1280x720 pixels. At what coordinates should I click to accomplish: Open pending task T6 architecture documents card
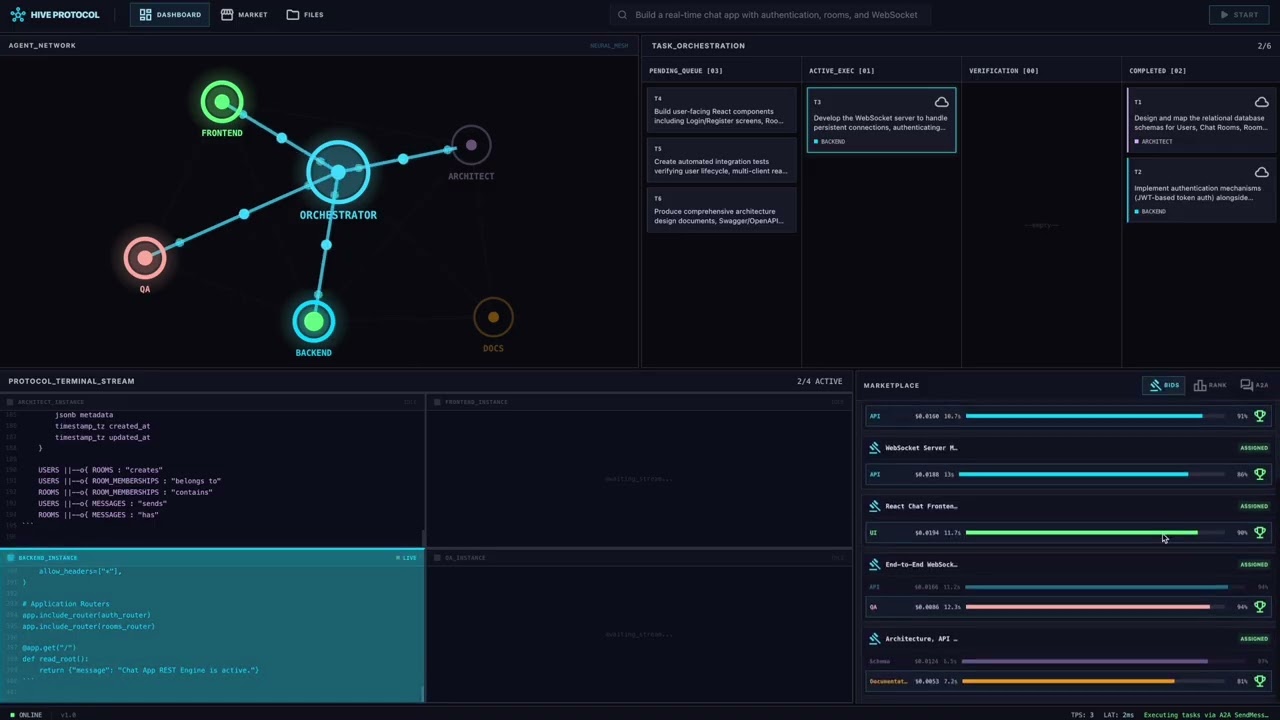pos(721,210)
